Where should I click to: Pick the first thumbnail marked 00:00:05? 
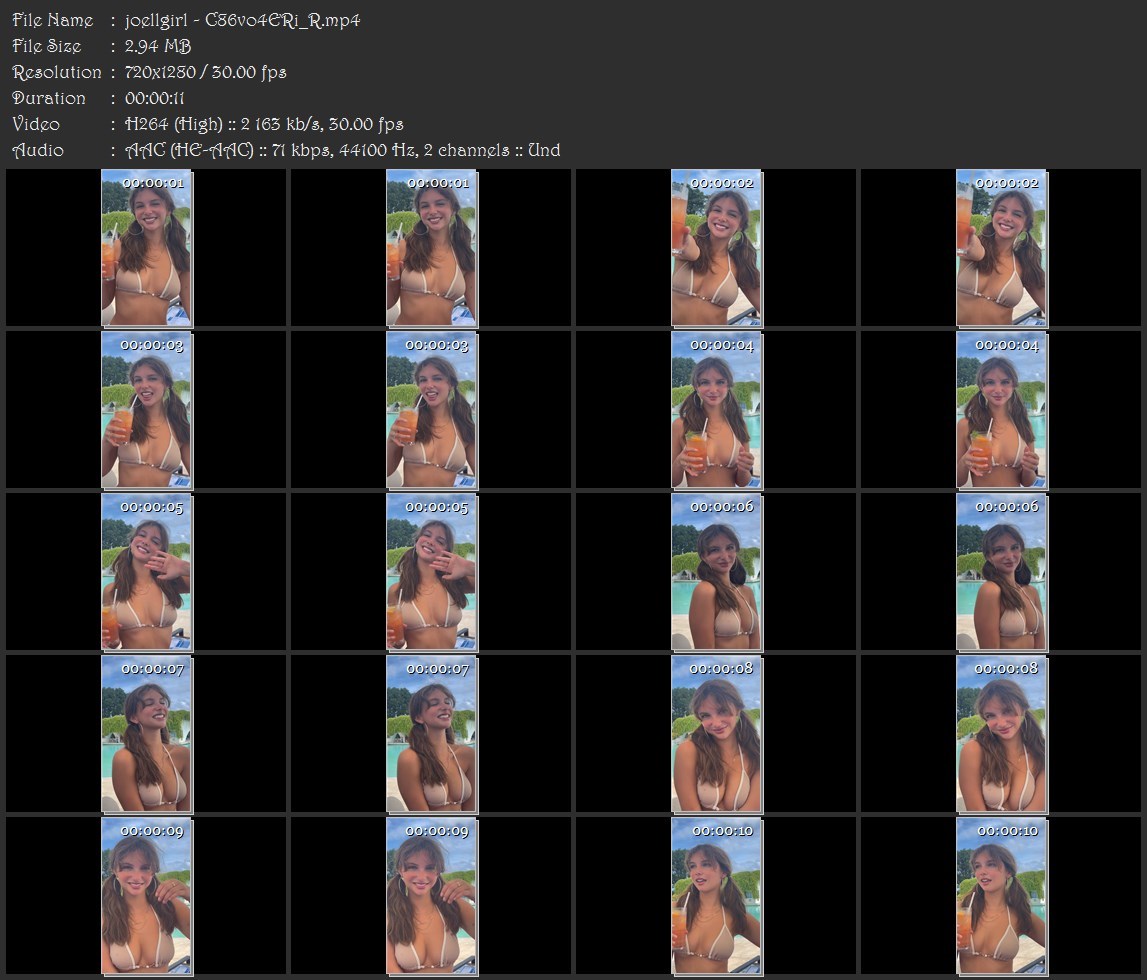[147, 572]
